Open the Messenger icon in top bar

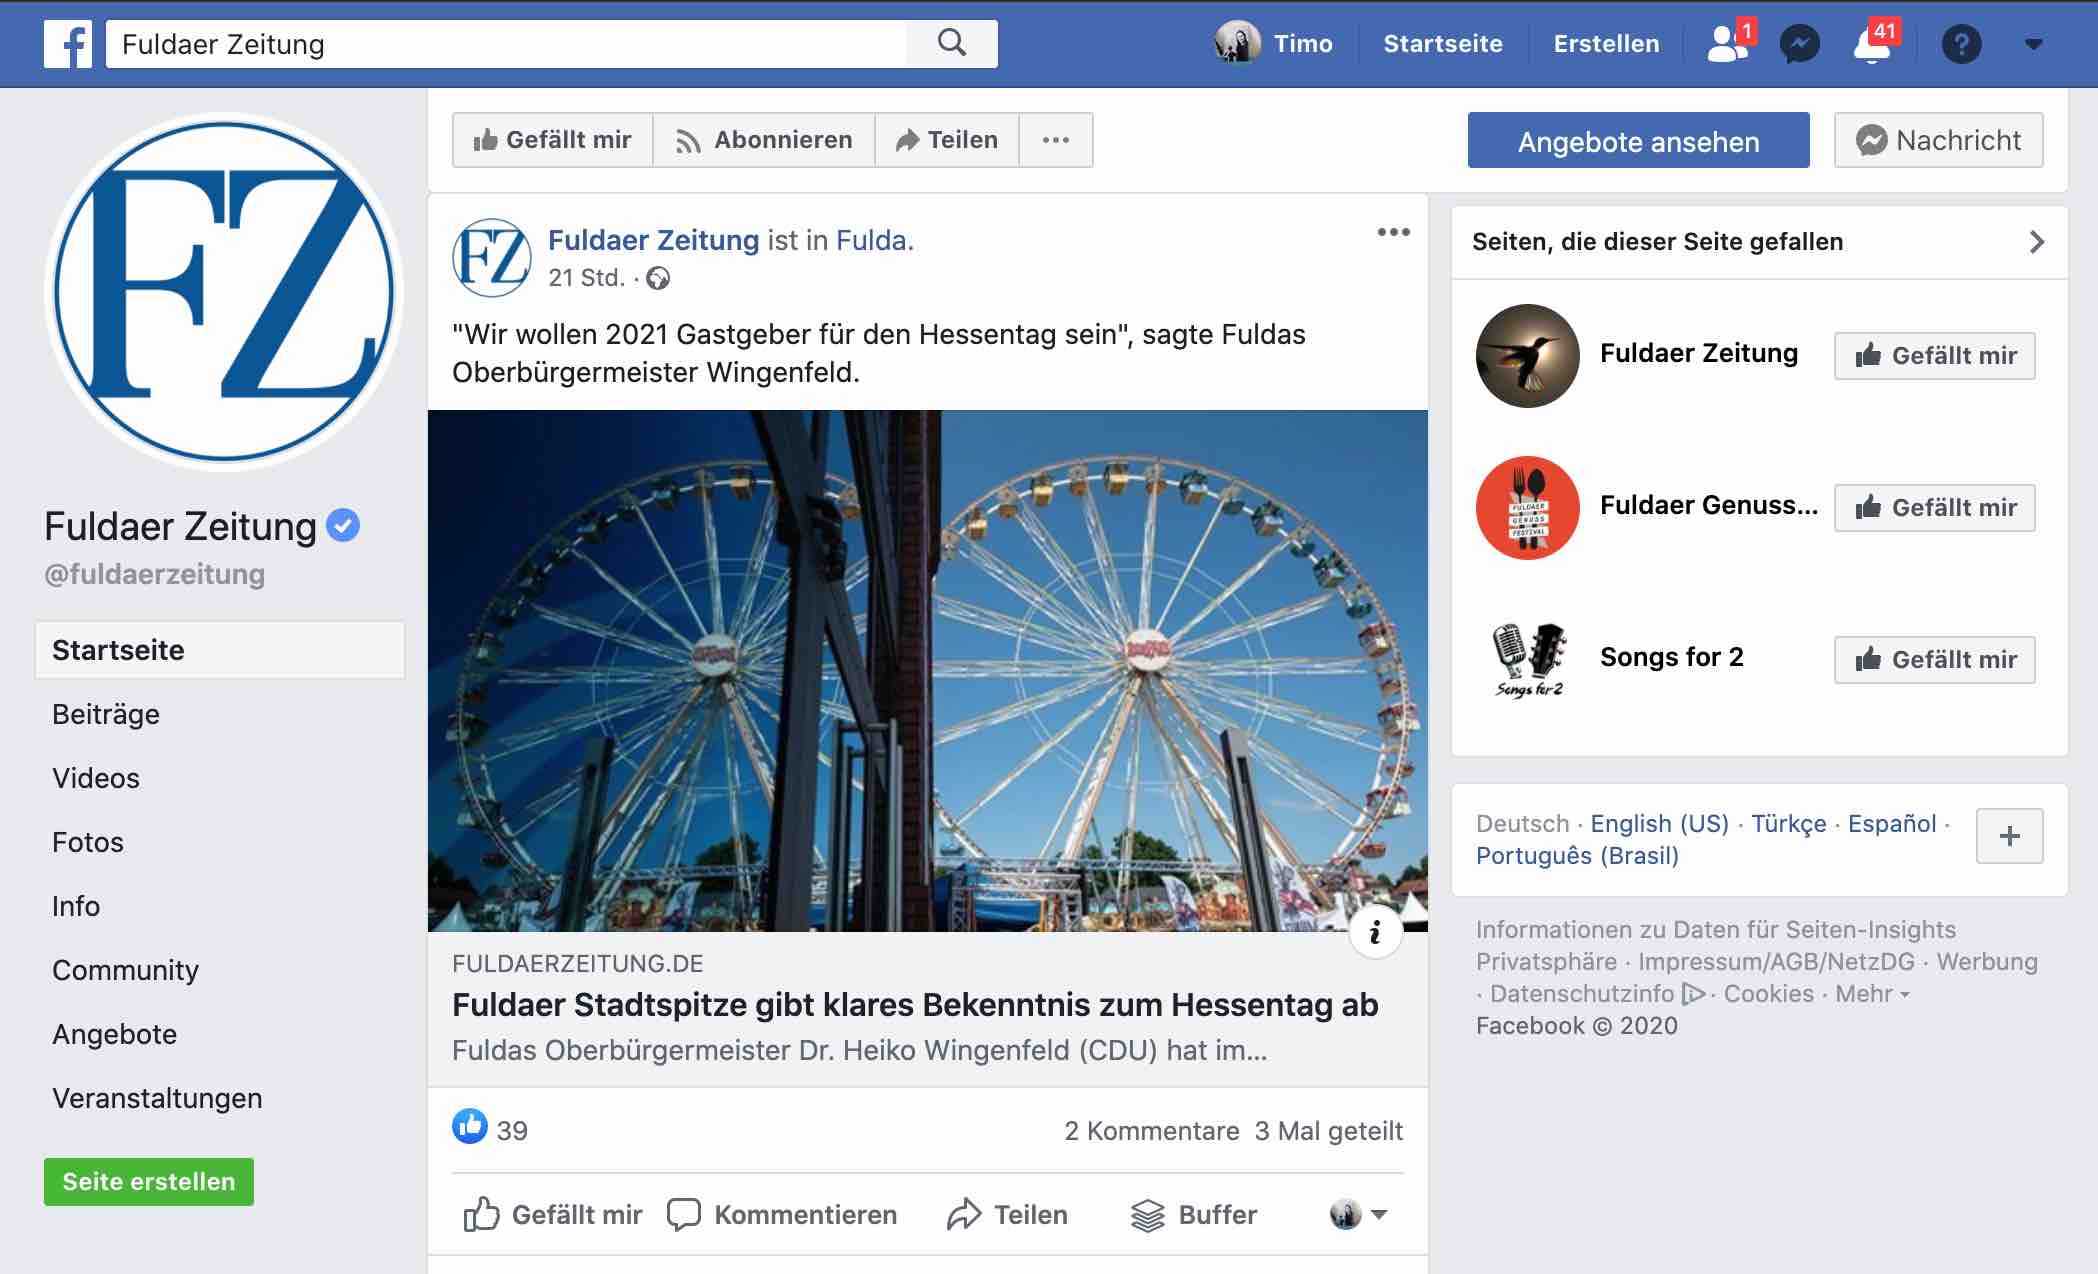coord(1799,44)
